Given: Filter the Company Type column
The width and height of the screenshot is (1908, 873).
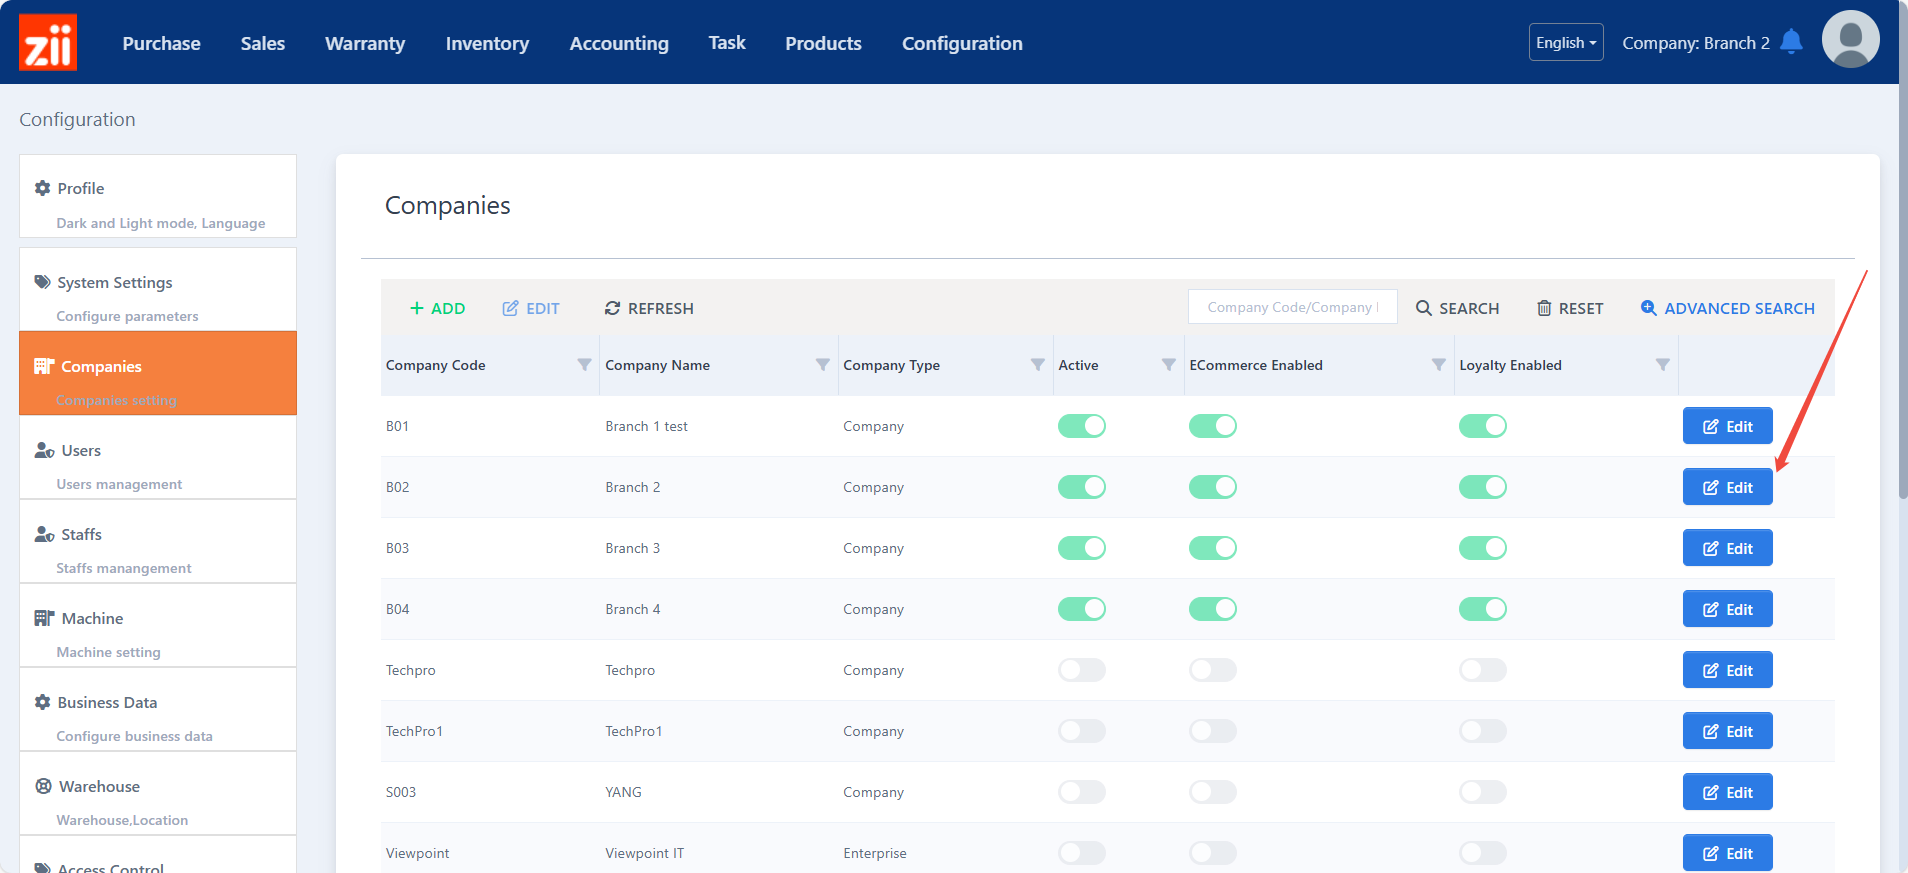Looking at the screenshot, I should (1037, 365).
